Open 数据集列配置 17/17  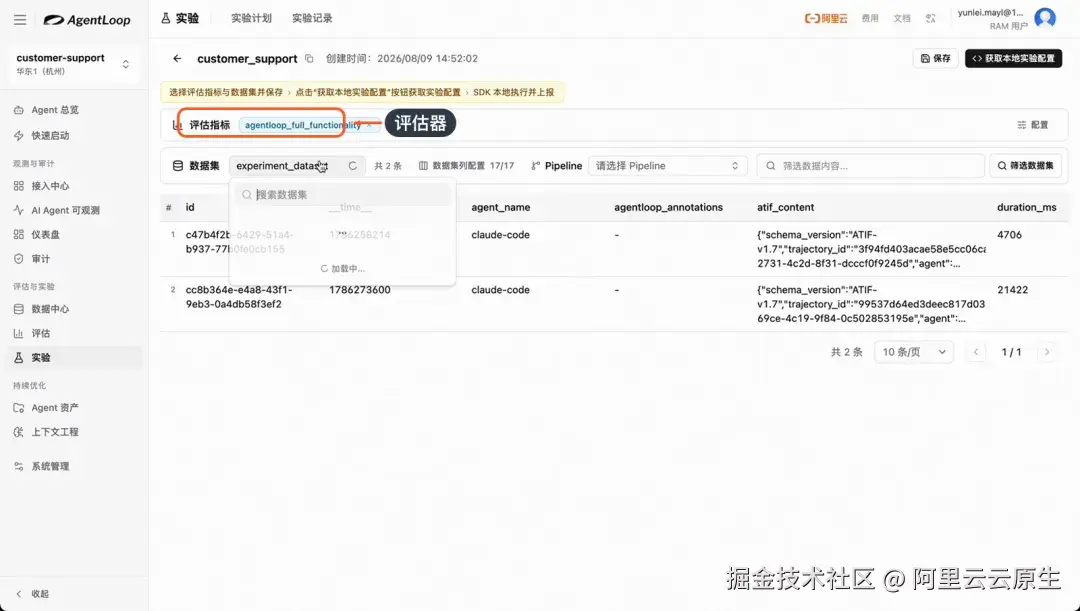coord(466,166)
